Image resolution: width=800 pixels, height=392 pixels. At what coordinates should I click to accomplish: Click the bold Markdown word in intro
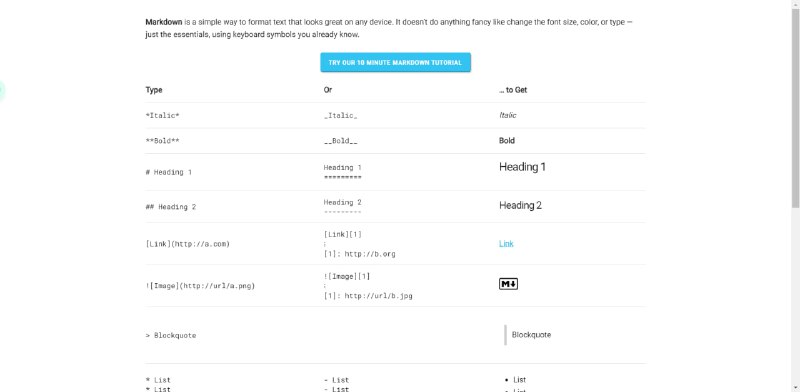164,22
